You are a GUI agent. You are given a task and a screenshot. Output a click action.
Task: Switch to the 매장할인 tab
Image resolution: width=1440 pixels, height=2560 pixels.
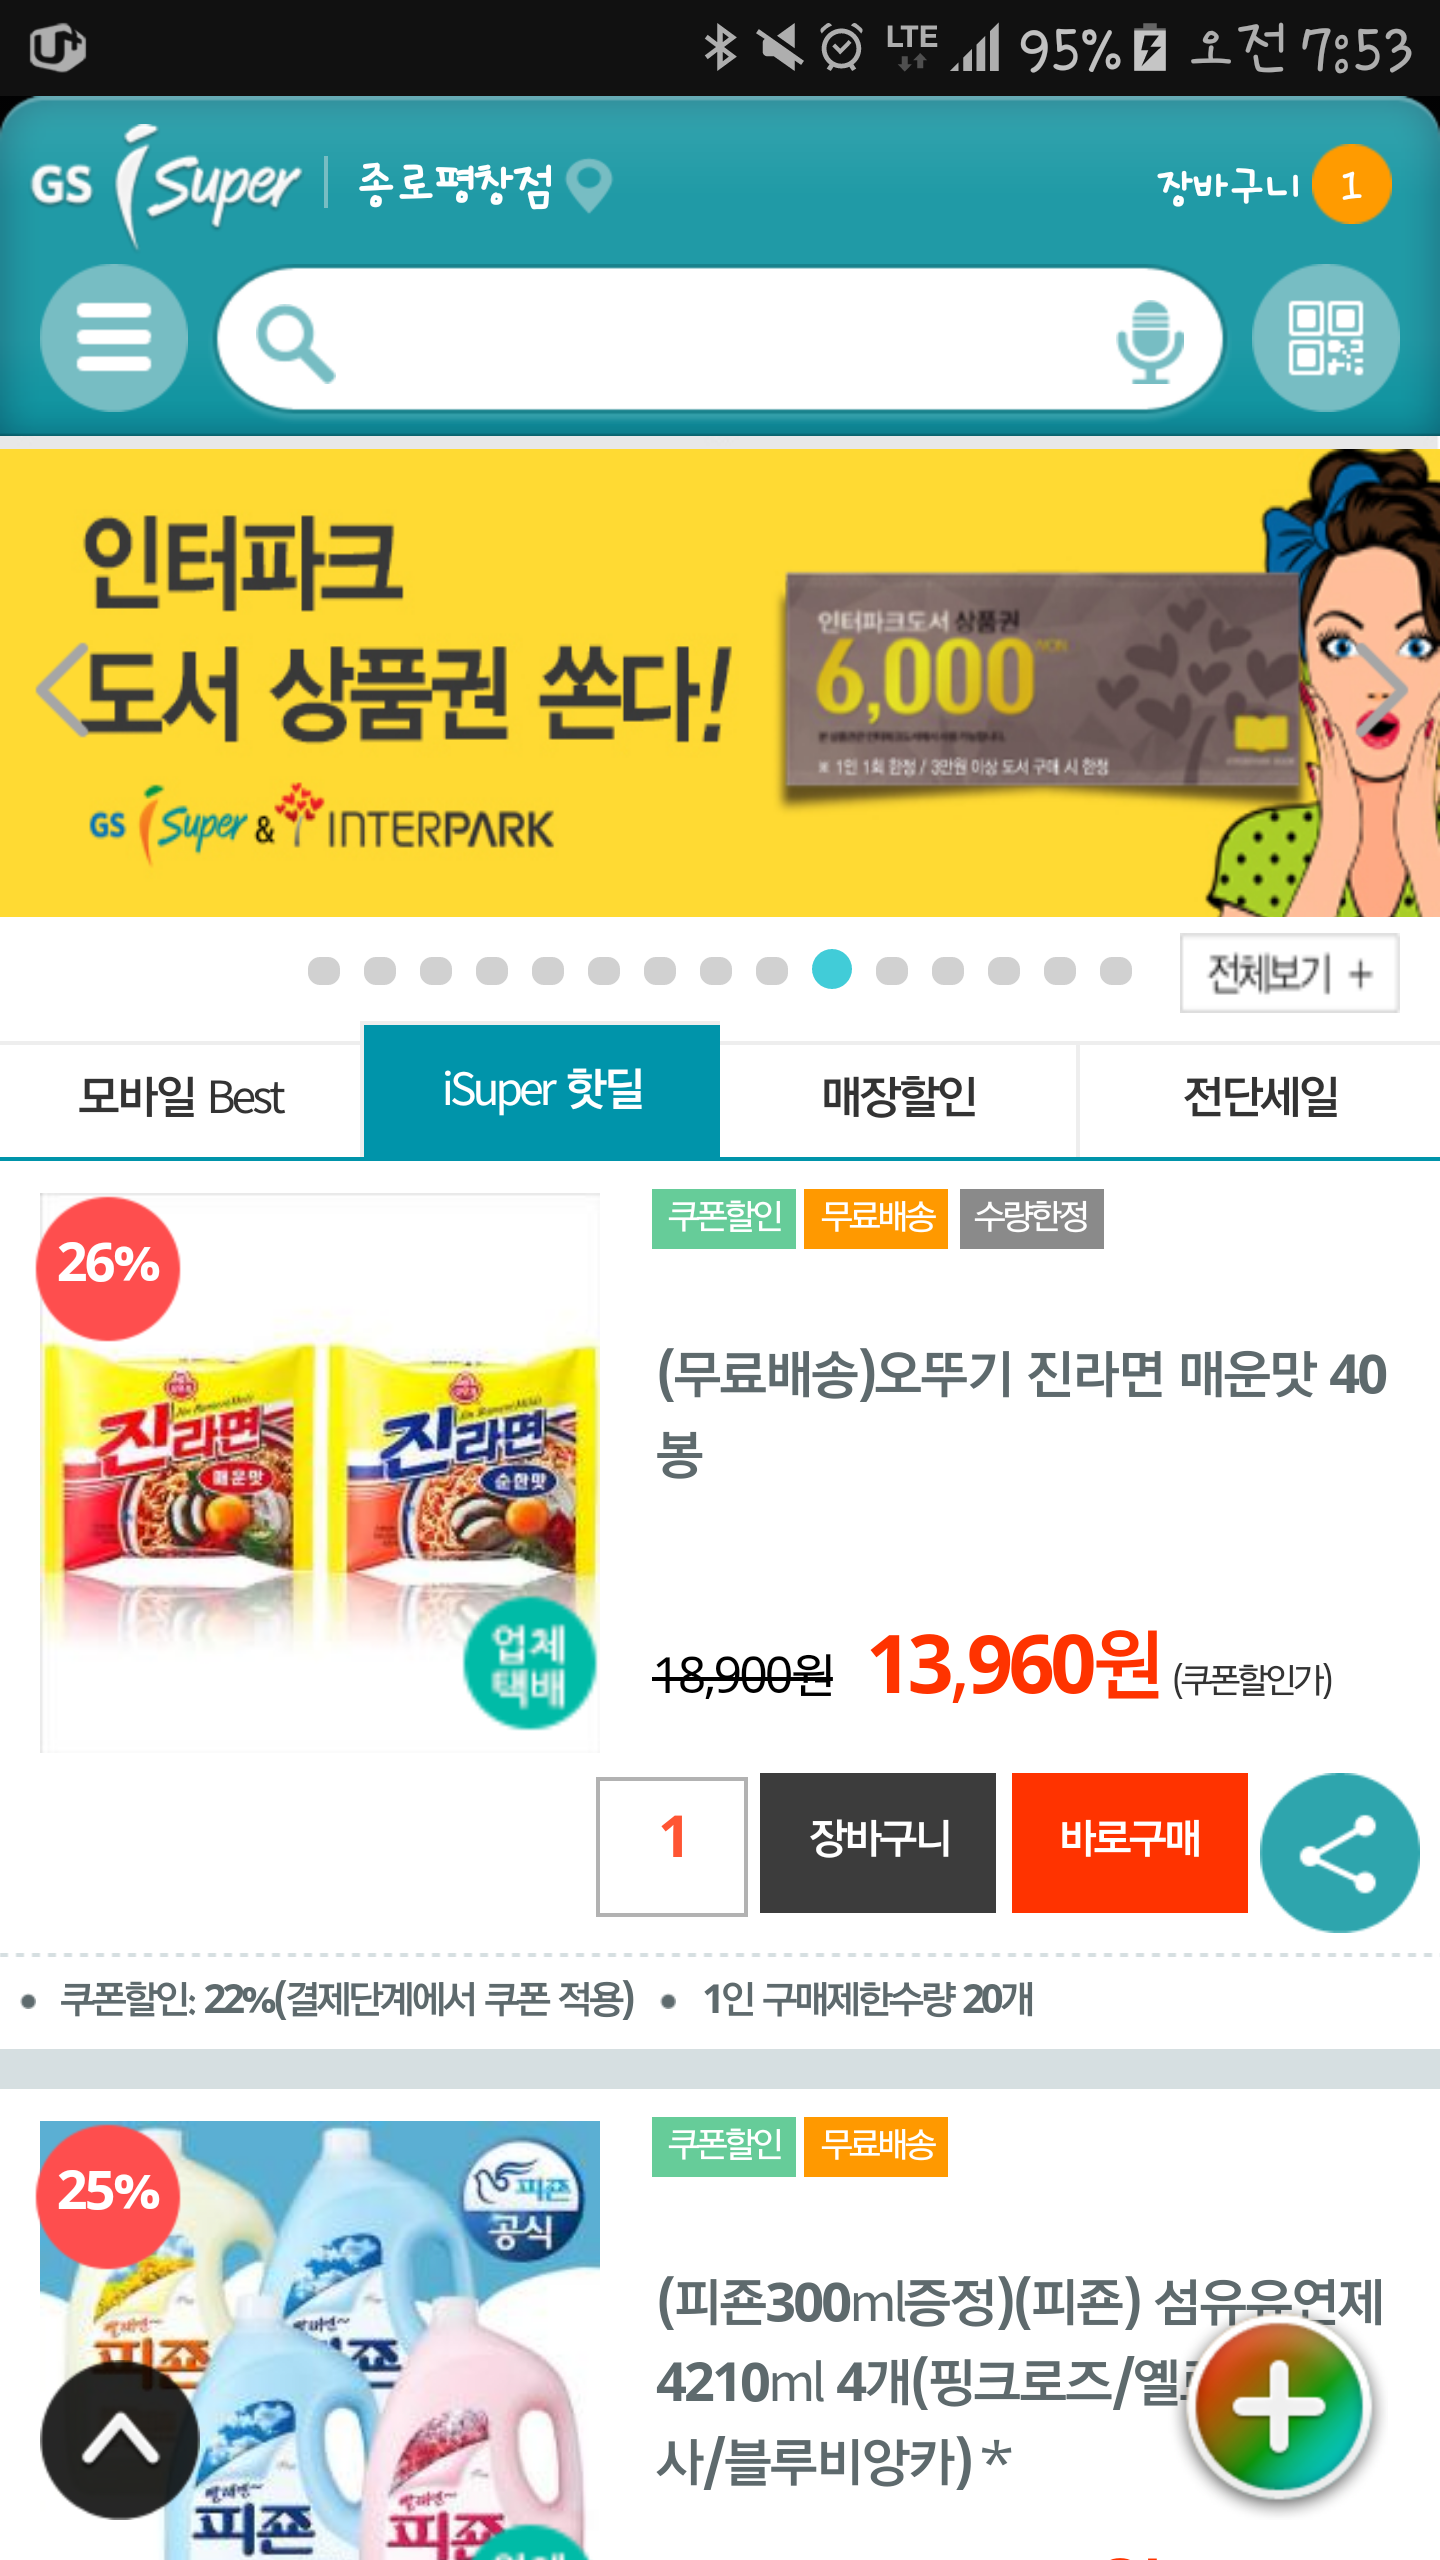tap(899, 1098)
